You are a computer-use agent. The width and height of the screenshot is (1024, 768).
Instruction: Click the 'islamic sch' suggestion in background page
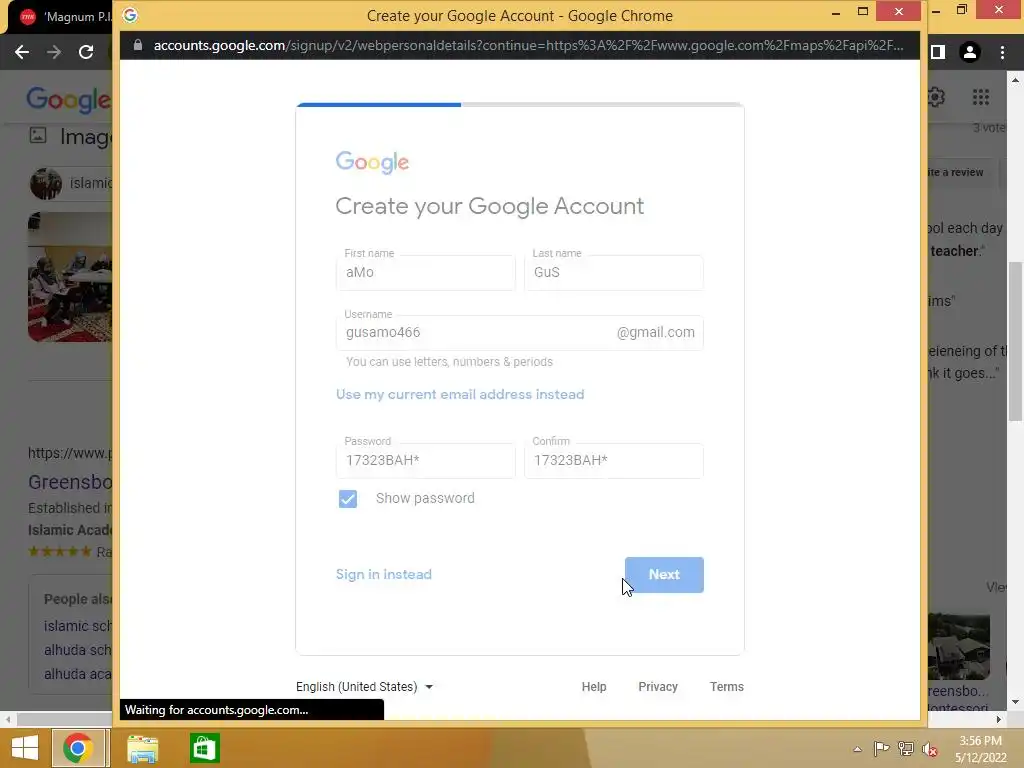tap(78, 626)
